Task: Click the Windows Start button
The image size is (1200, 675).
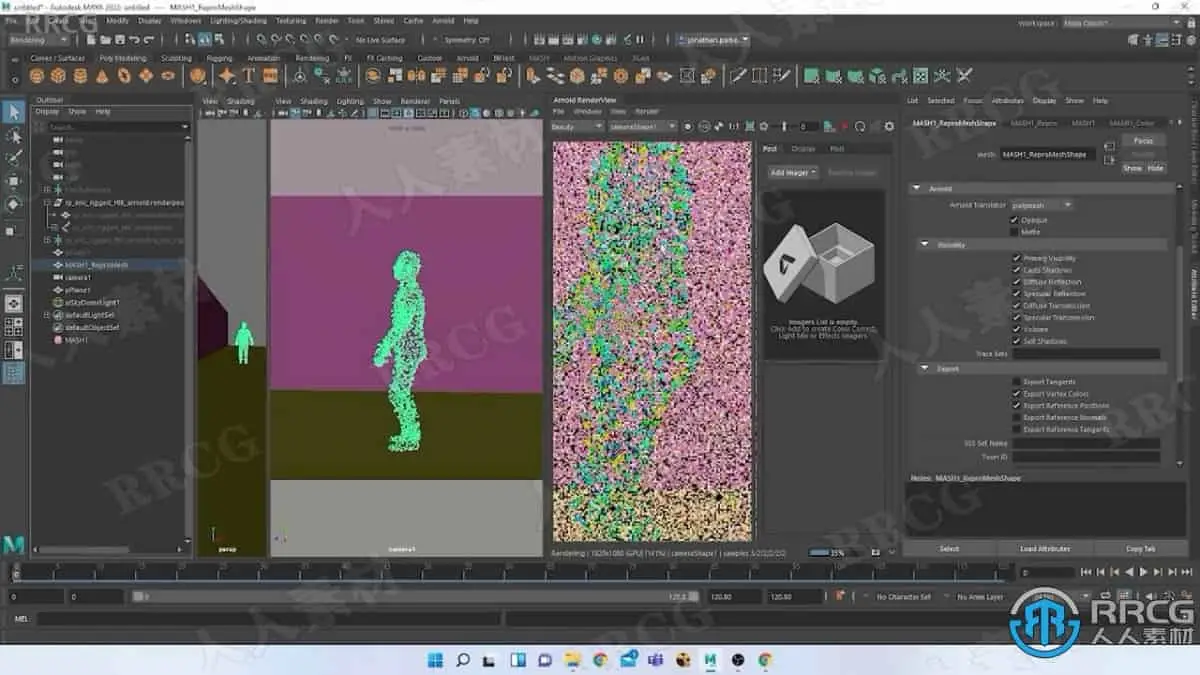Action: pyautogui.click(x=436, y=660)
